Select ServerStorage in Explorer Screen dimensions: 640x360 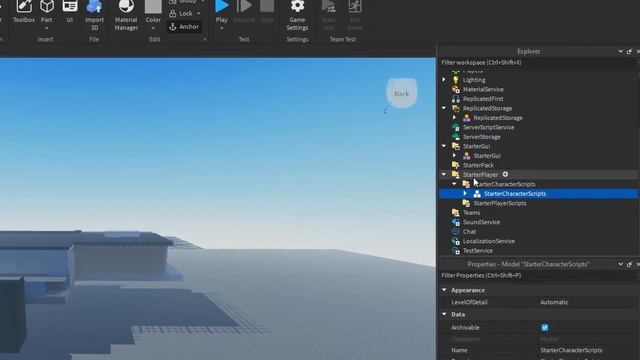pos(482,137)
